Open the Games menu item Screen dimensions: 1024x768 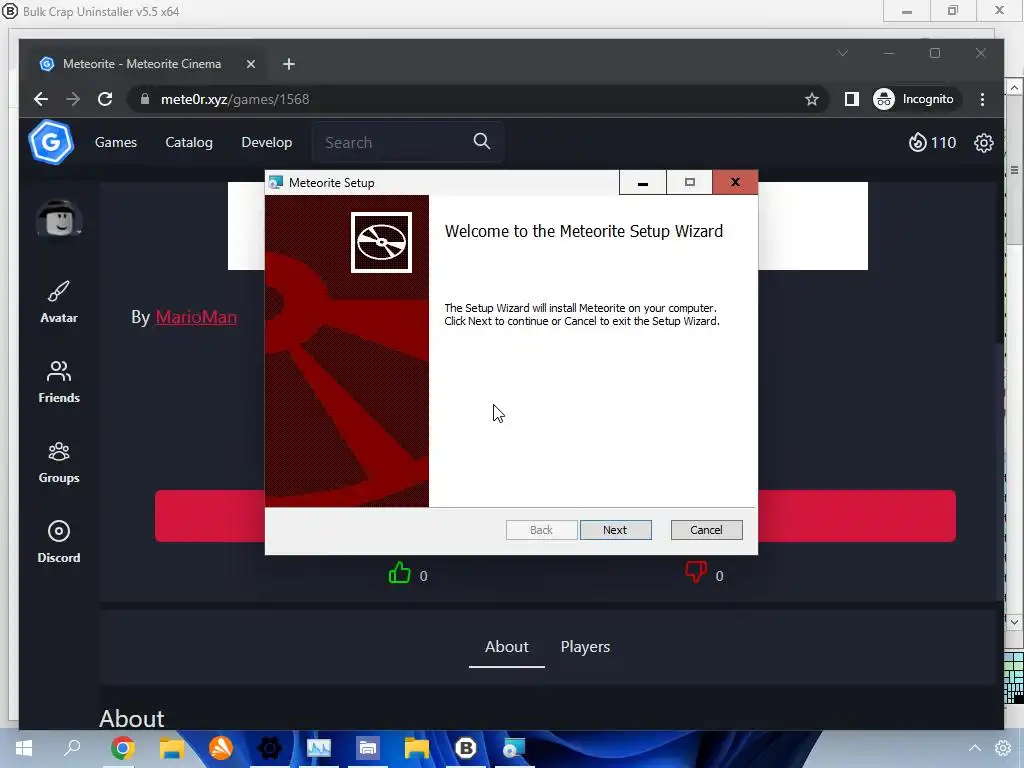coord(116,142)
